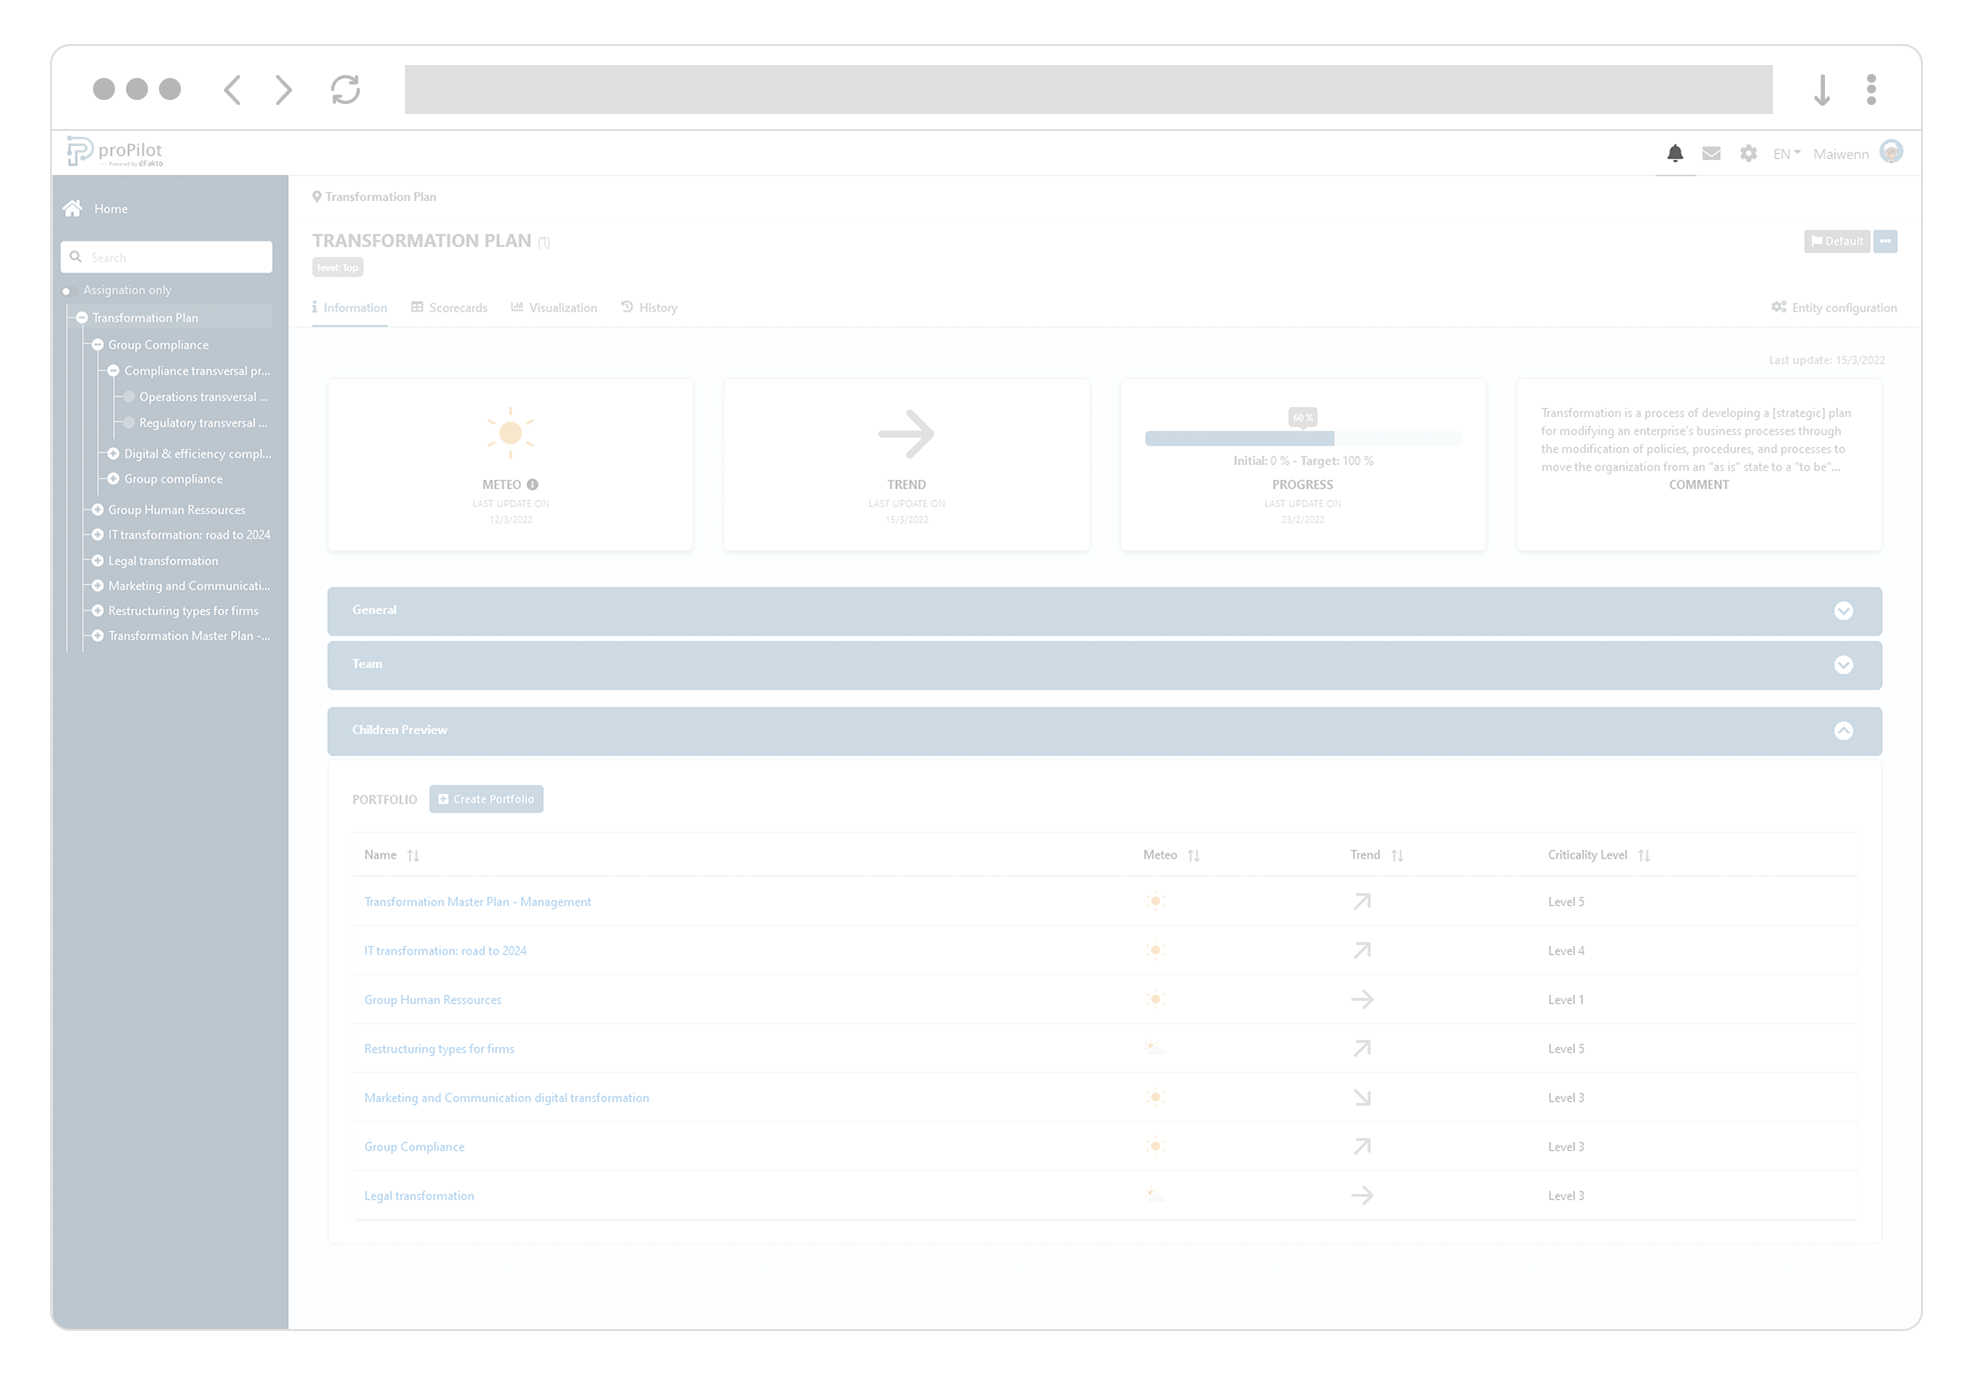The width and height of the screenshot is (1973, 1384).
Task: Open the notifications bell
Action: click(x=1675, y=153)
